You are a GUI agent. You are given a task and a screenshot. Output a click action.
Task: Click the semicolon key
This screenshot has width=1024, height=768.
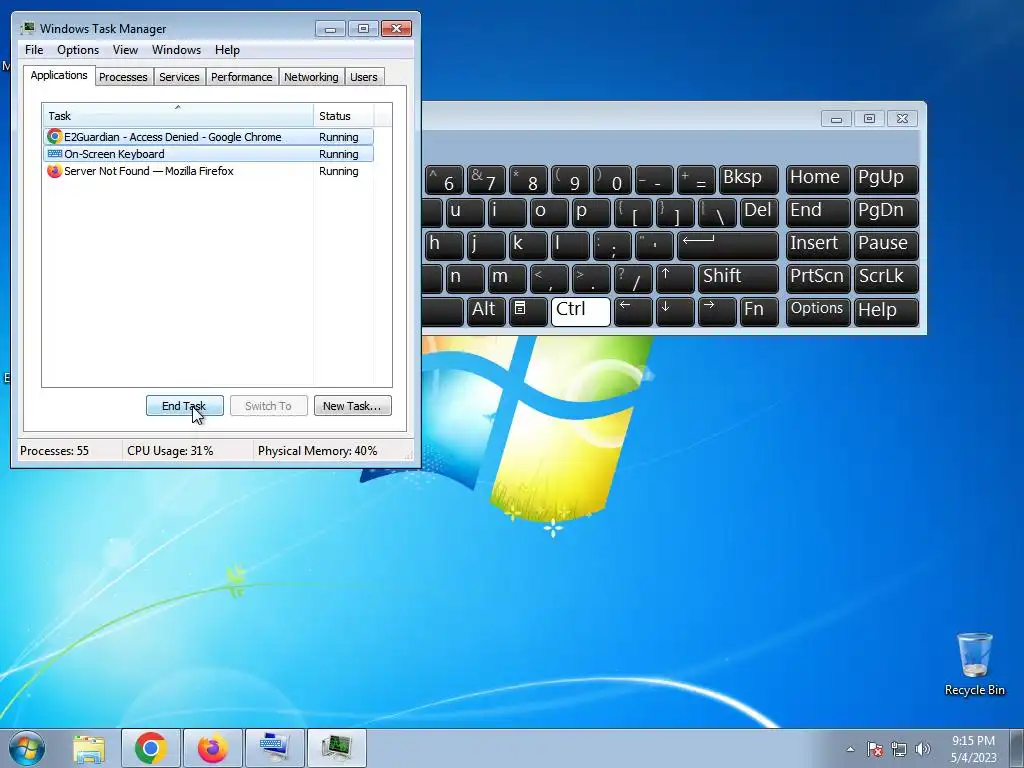coord(612,246)
